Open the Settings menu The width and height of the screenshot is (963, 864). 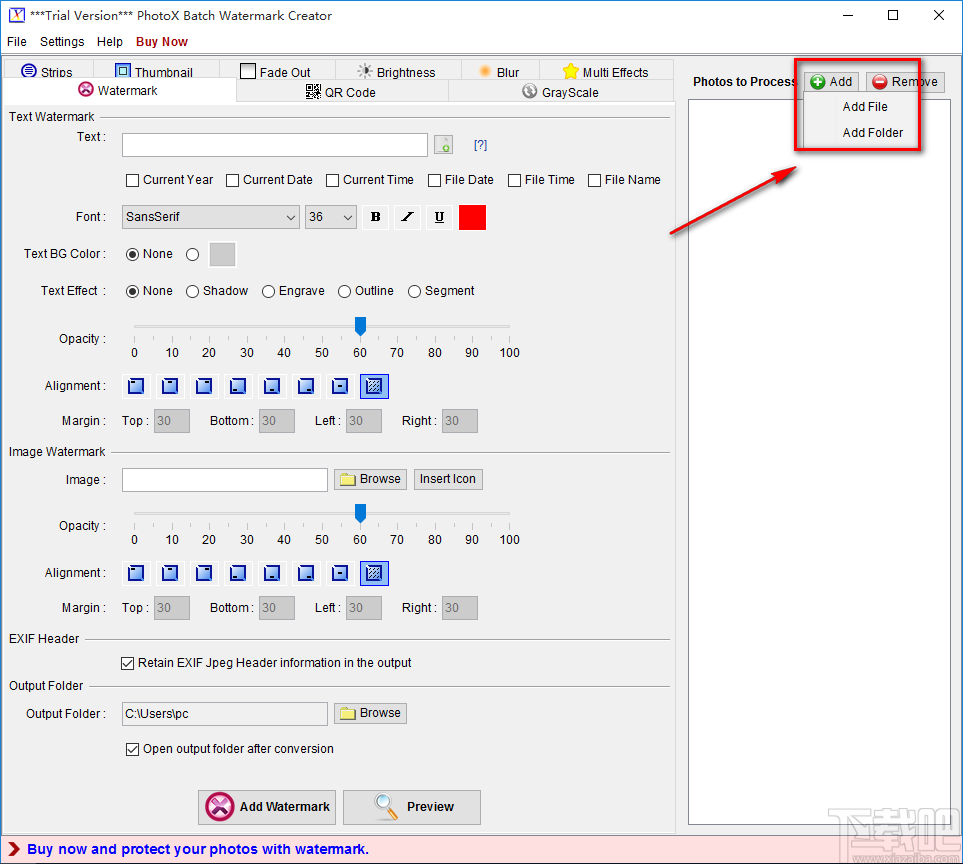pos(62,42)
